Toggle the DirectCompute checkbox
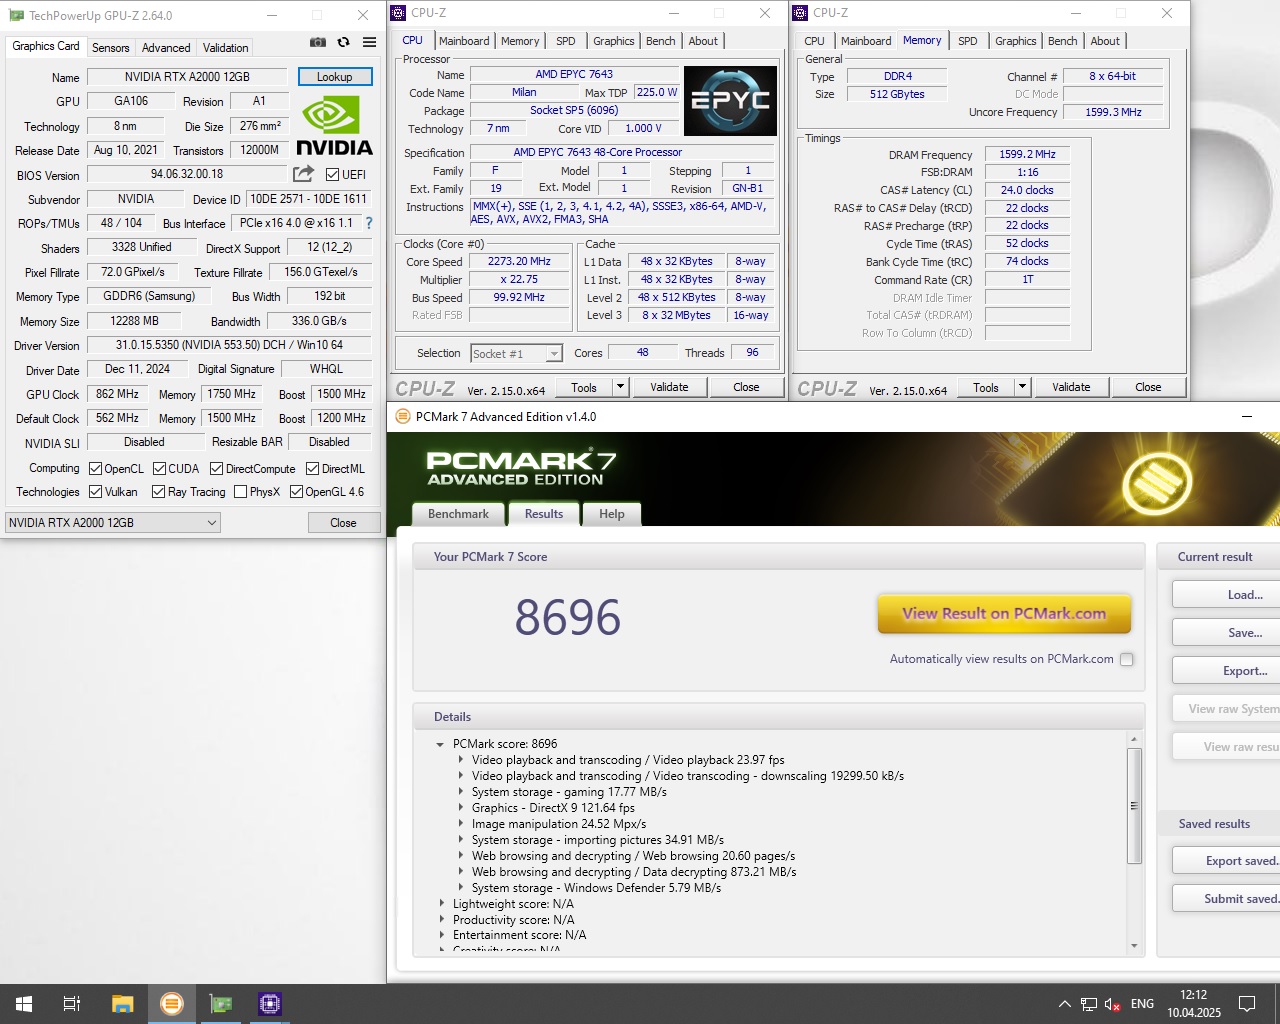Image resolution: width=1280 pixels, height=1024 pixels. [x=216, y=468]
